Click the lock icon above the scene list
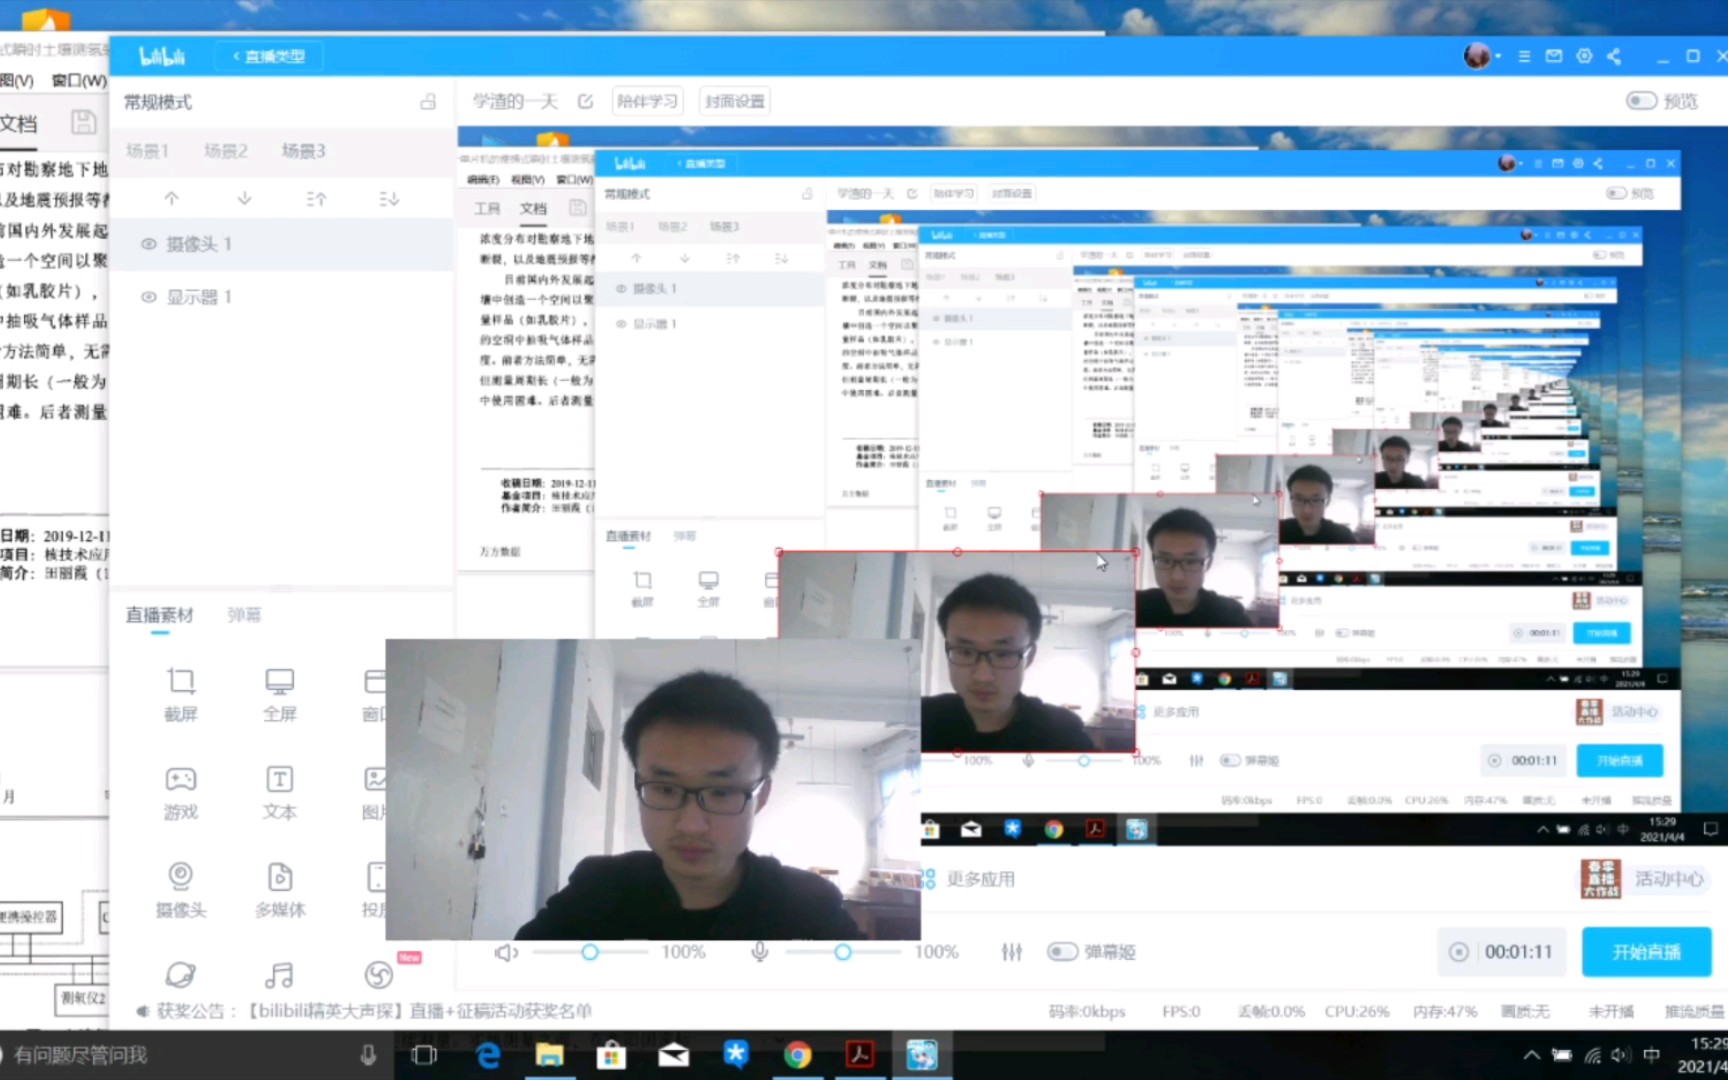This screenshot has width=1728, height=1080. [x=429, y=101]
